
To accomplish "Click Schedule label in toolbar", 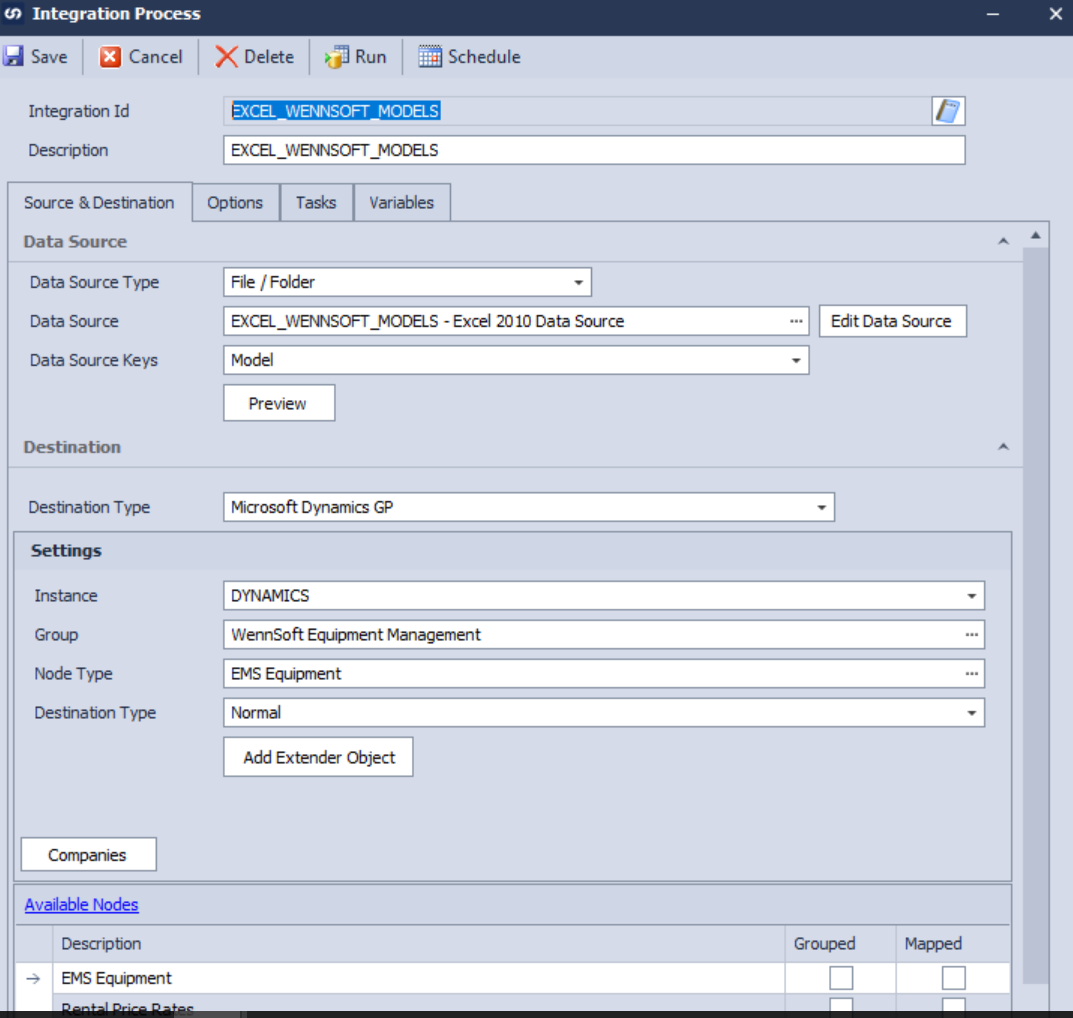I will click(x=484, y=56).
